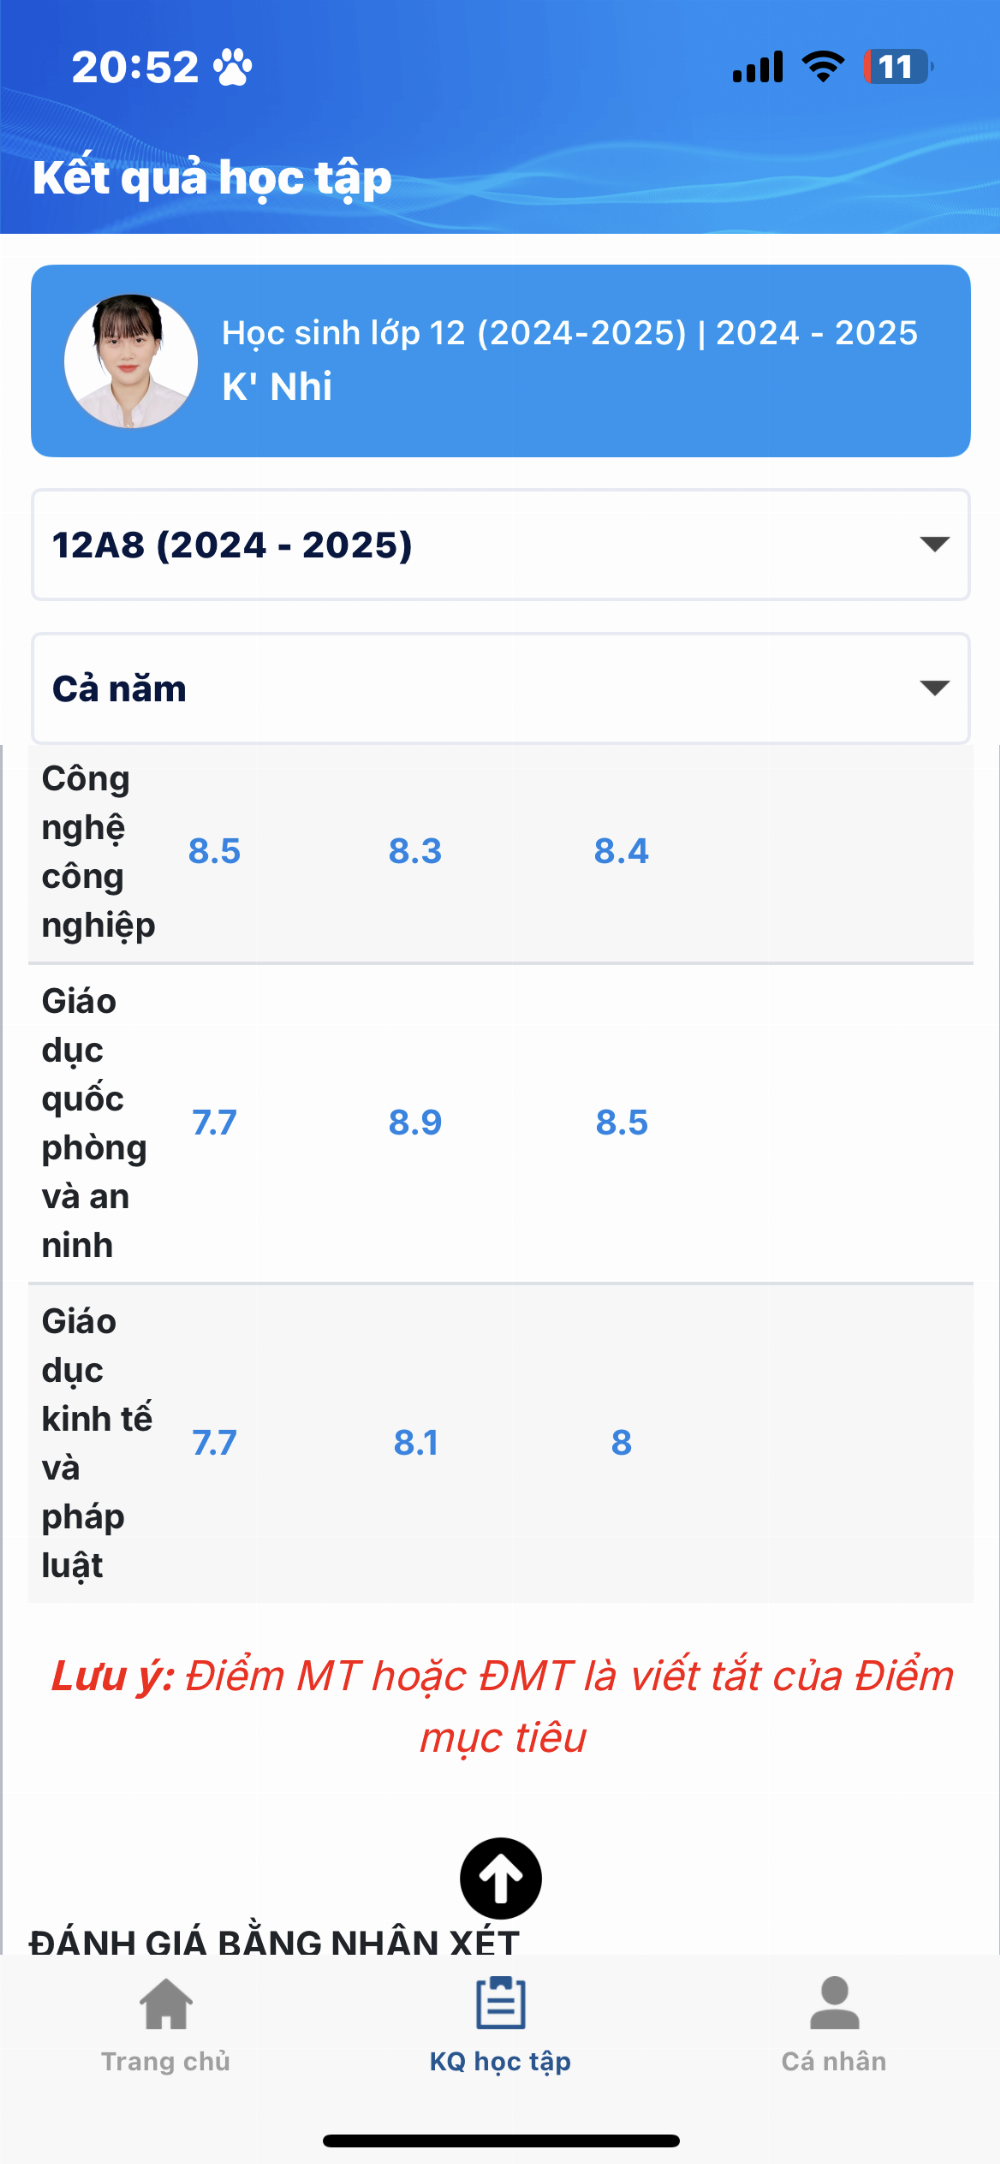The width and height of the screenshot is (1000, 2164).
Task: Expand the 12A8 (2024 - 2025) class dropdown
Action: tap(500, 545)
